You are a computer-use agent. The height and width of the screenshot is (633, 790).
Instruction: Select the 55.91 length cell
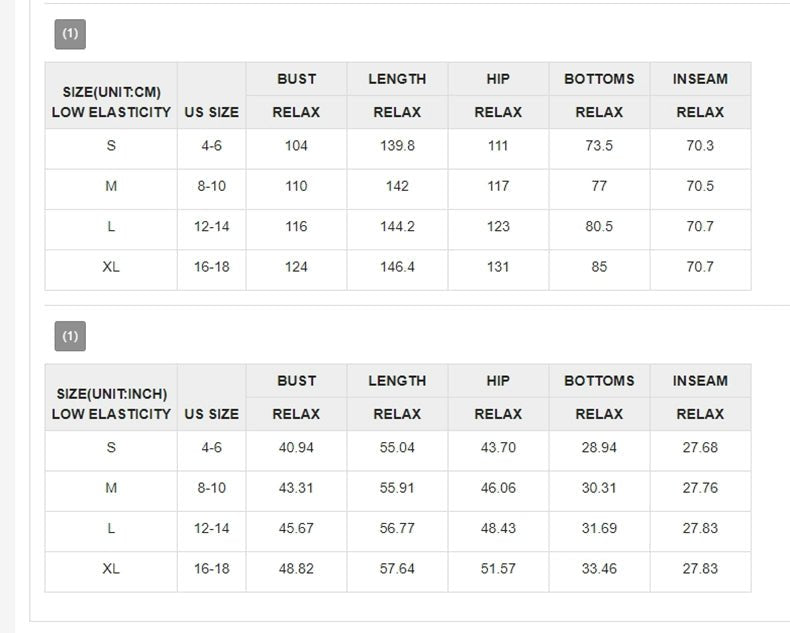[x=397, y=488]
